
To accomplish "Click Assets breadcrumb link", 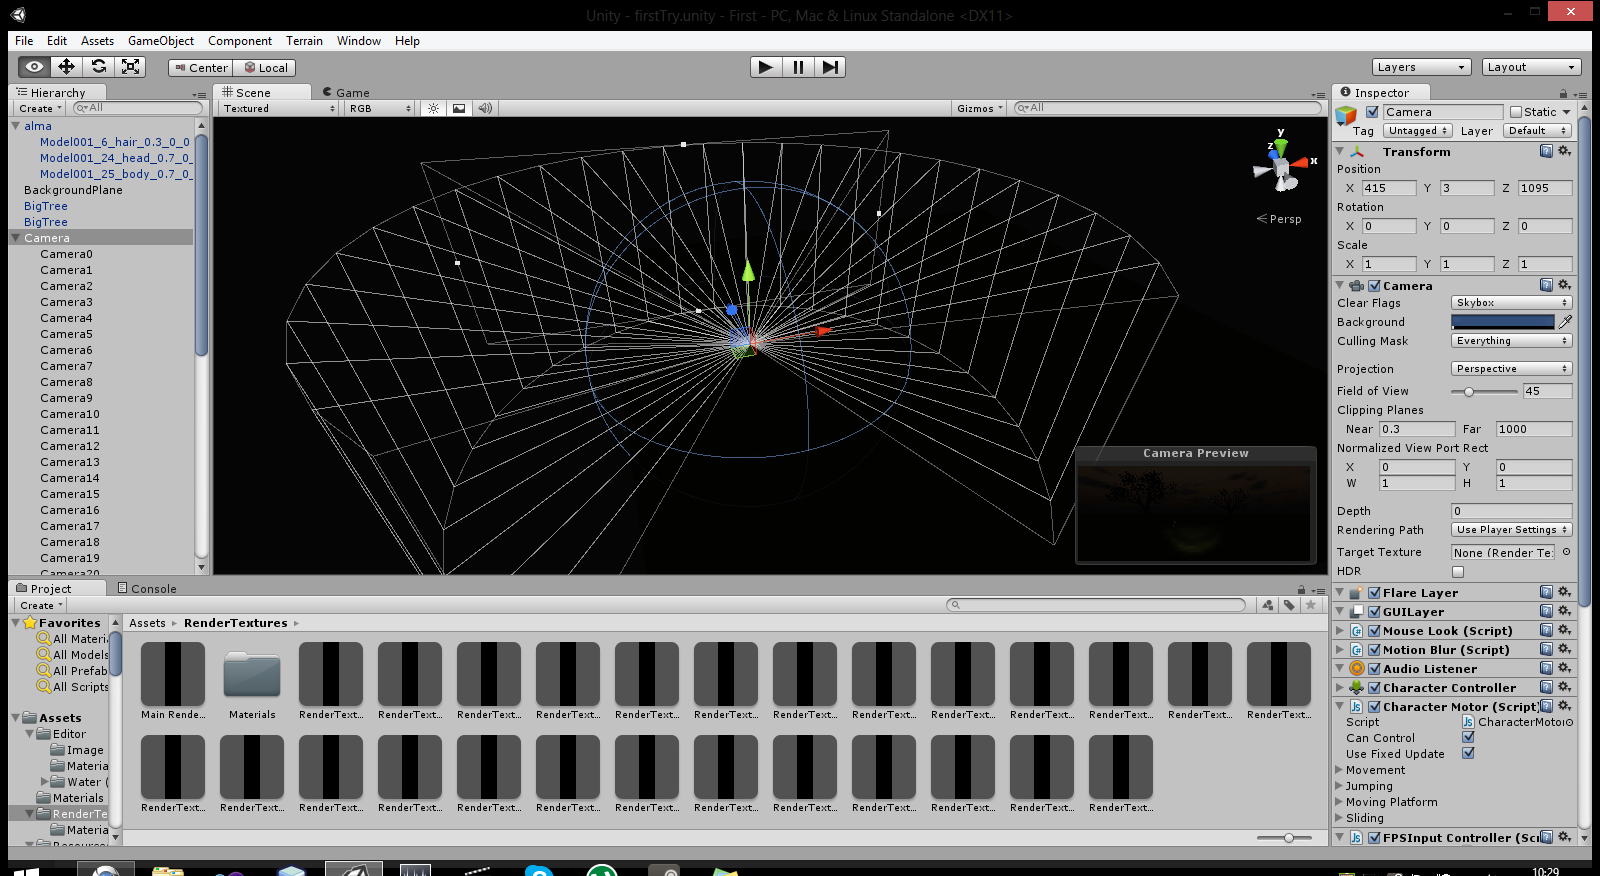I will pos(147,623).
